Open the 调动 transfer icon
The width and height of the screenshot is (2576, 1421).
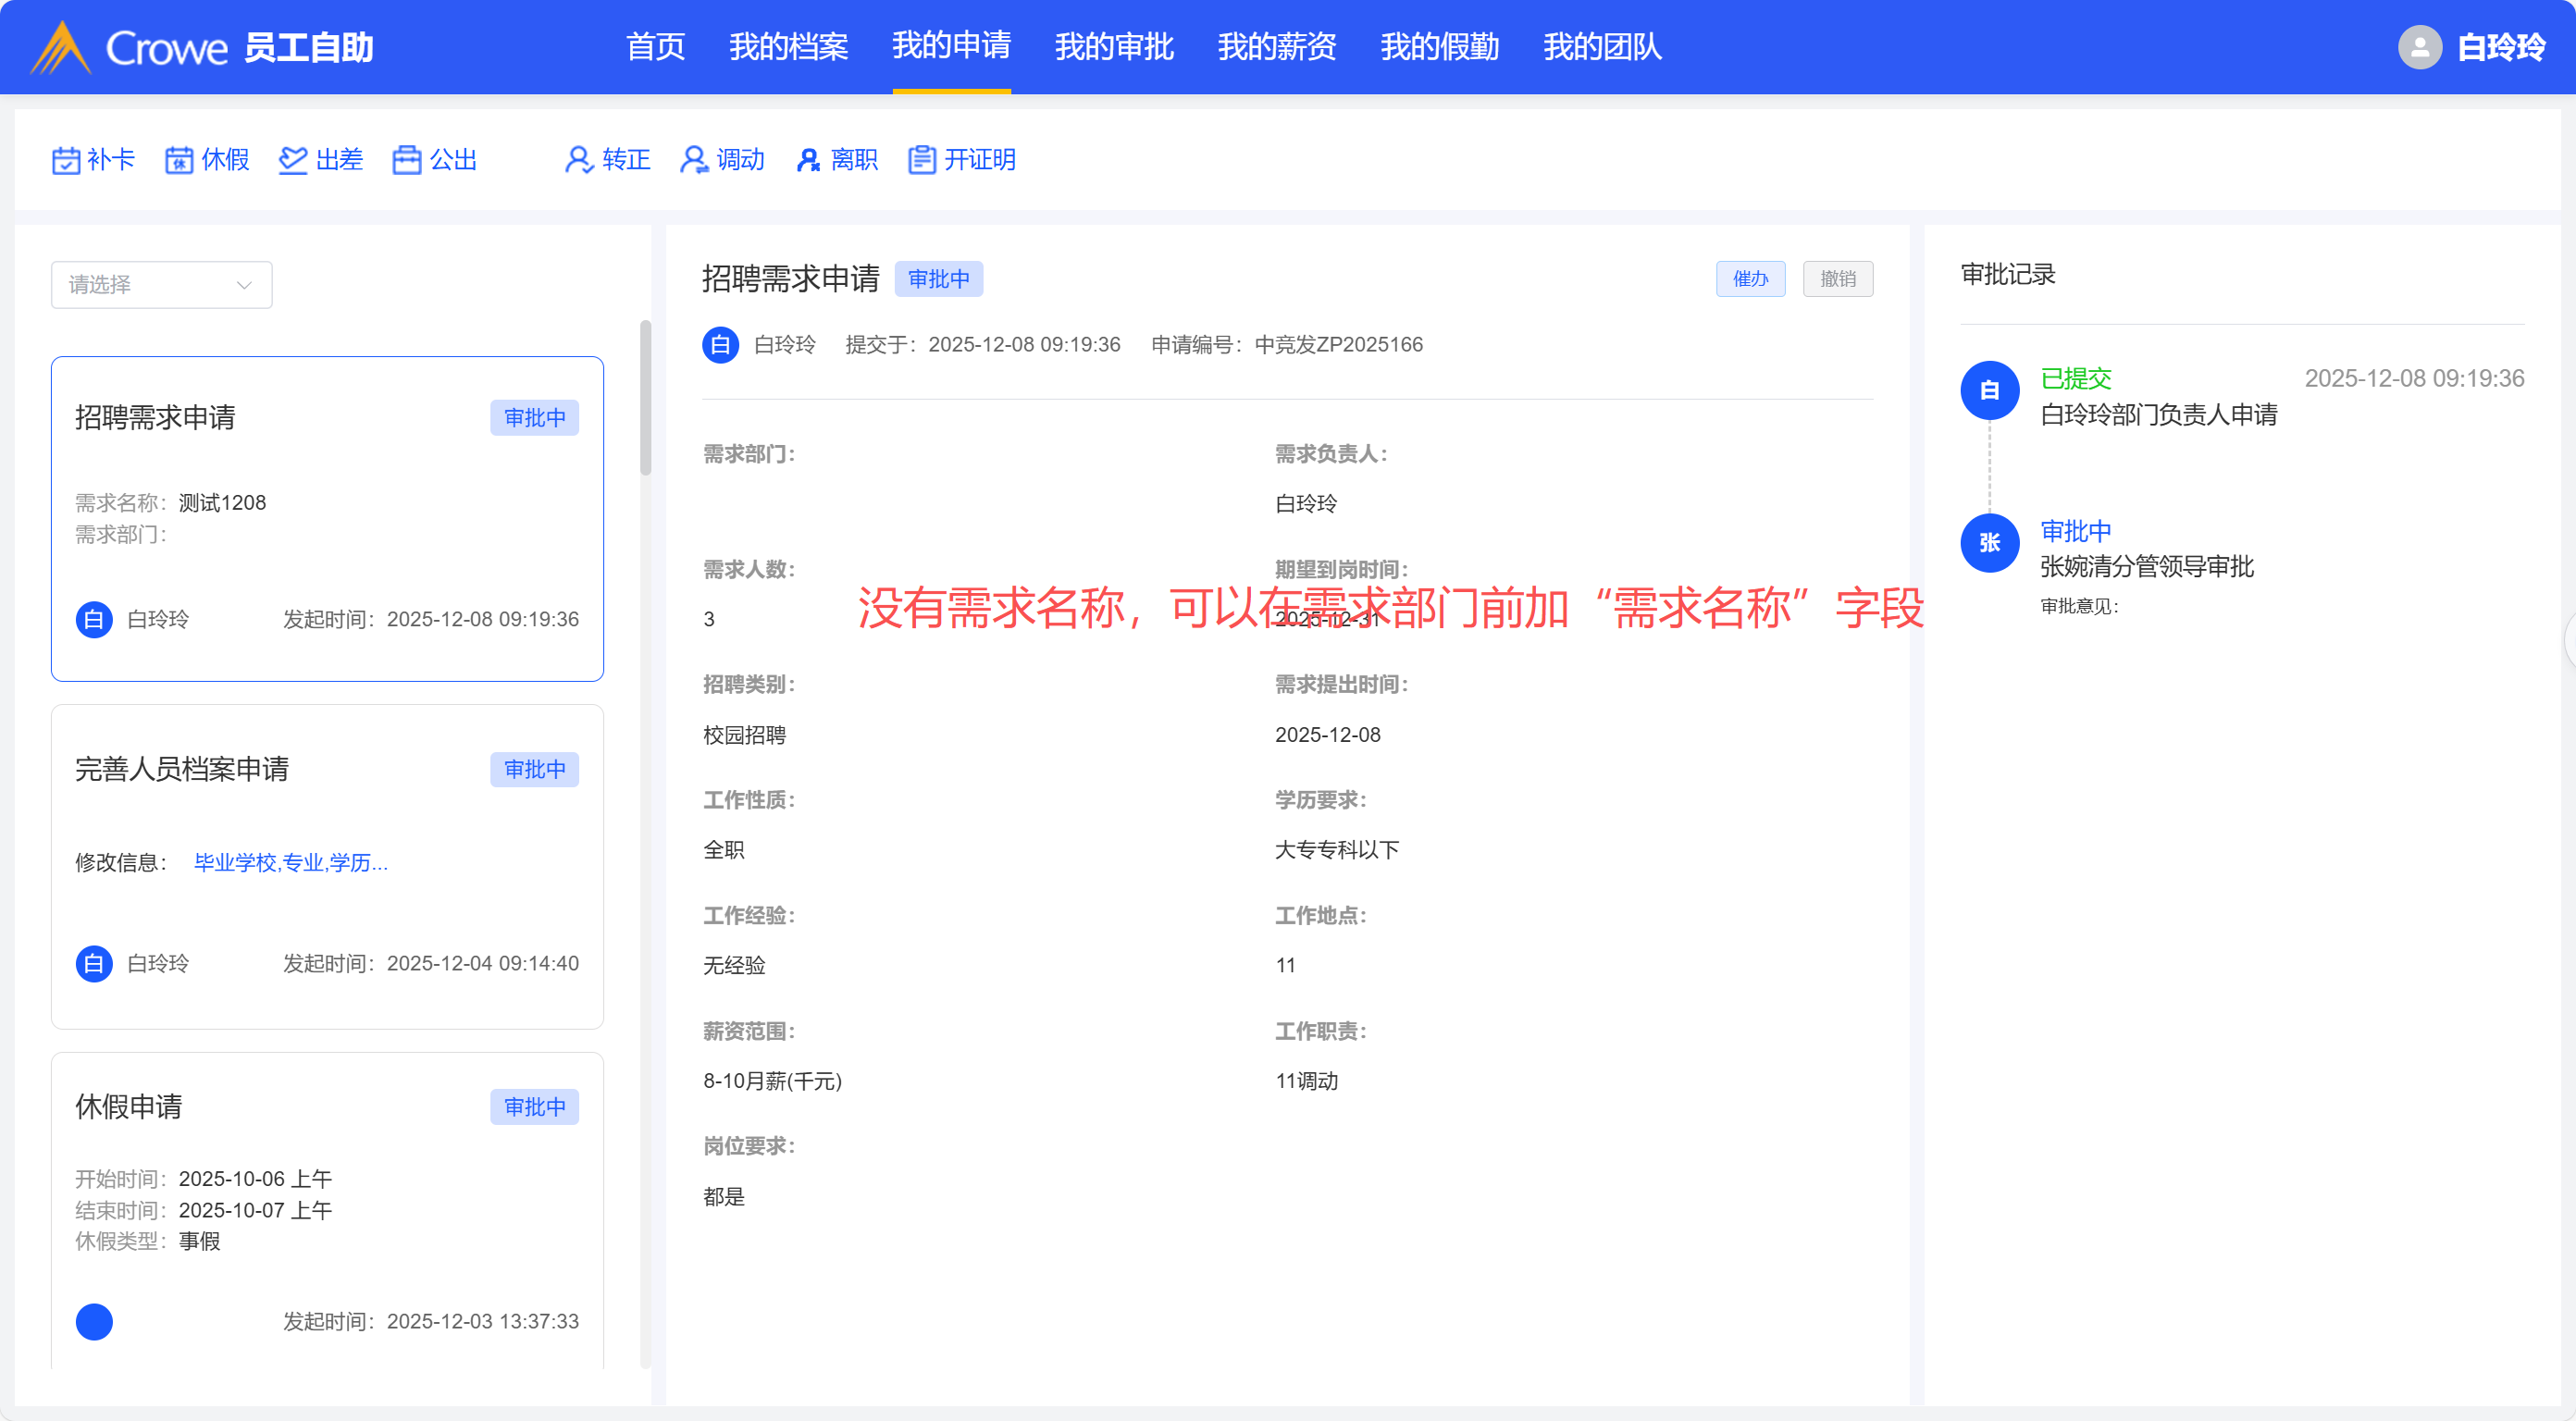click(x=693, y=160)
